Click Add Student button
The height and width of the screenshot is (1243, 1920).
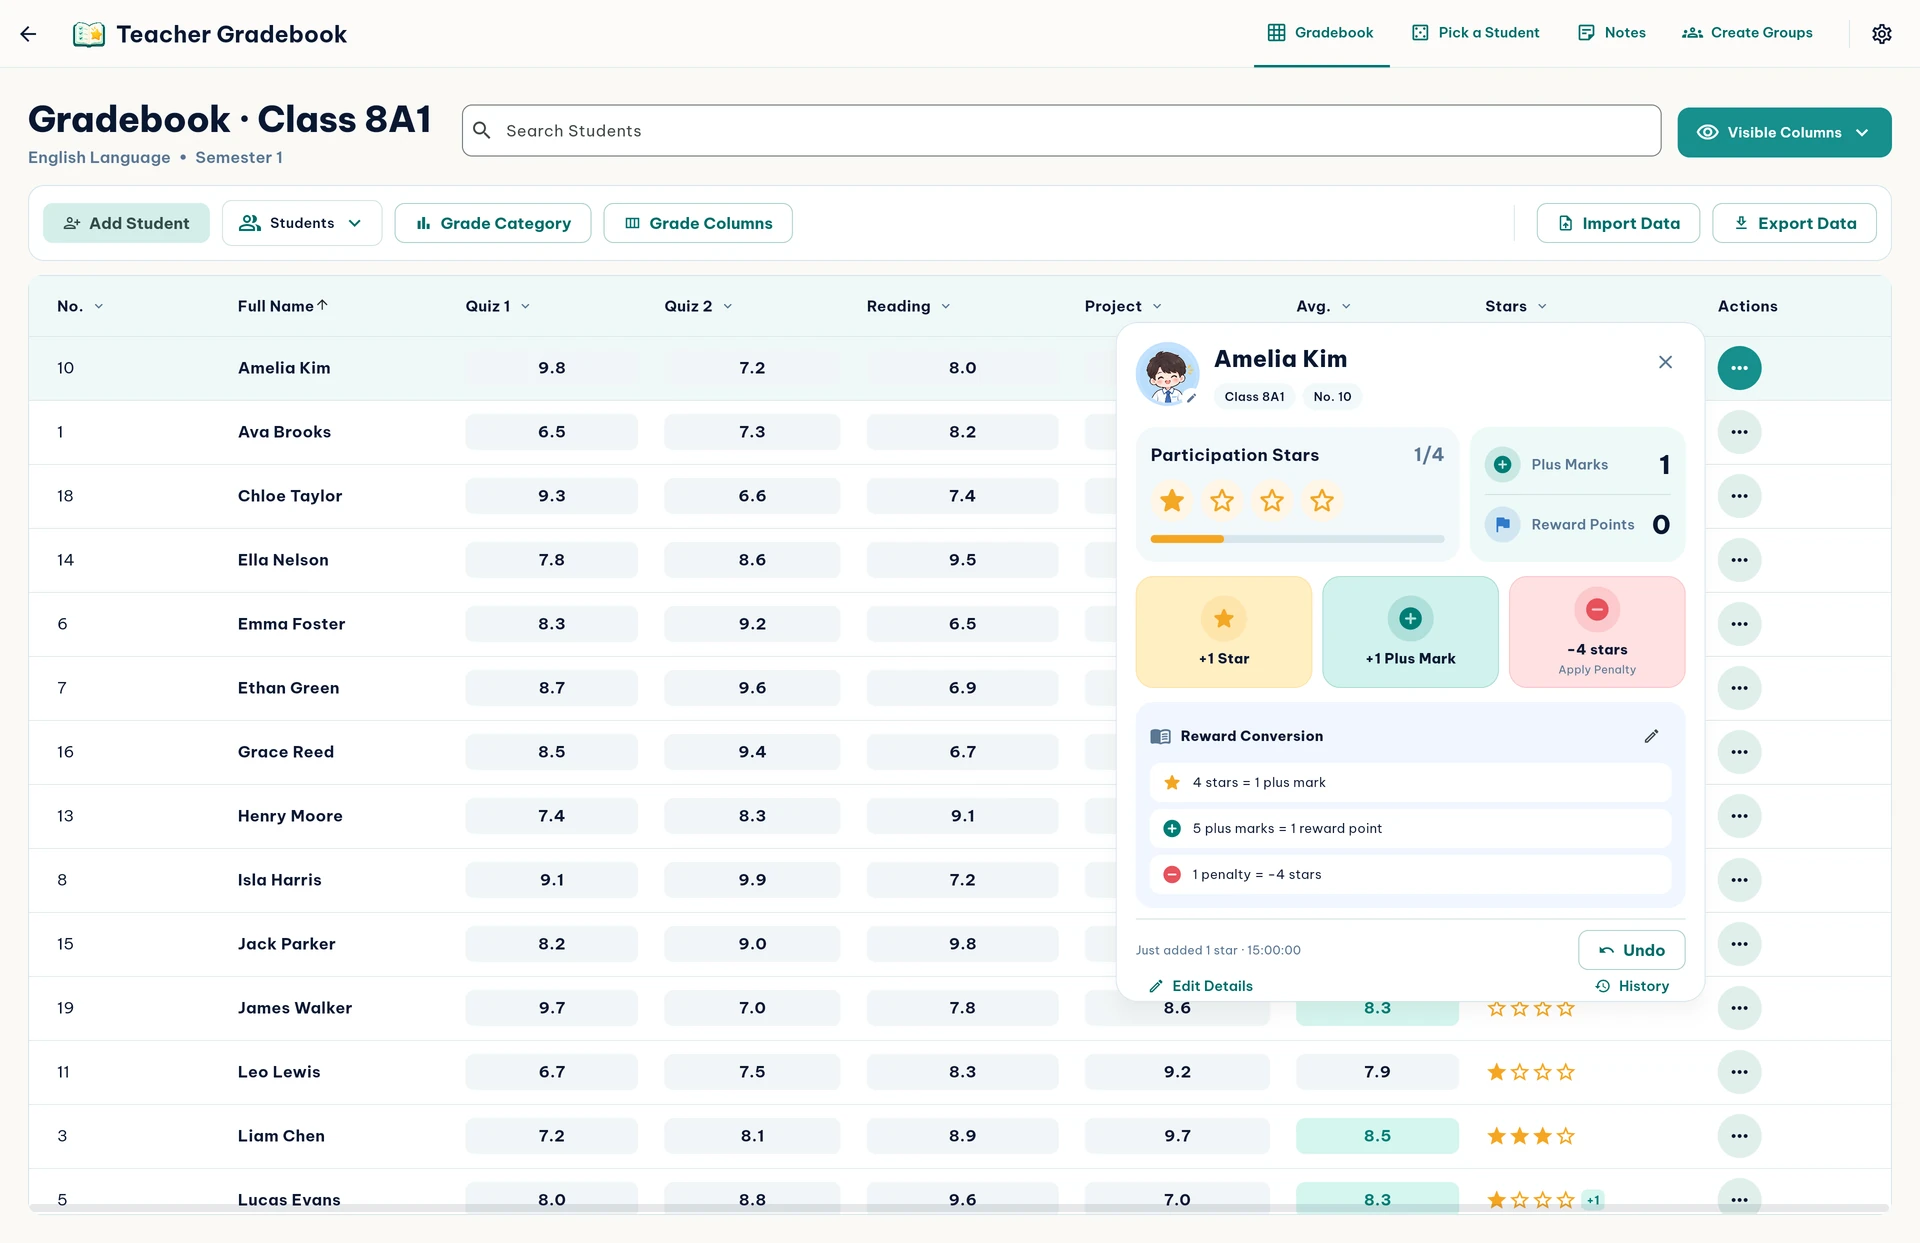click(126, 223)
